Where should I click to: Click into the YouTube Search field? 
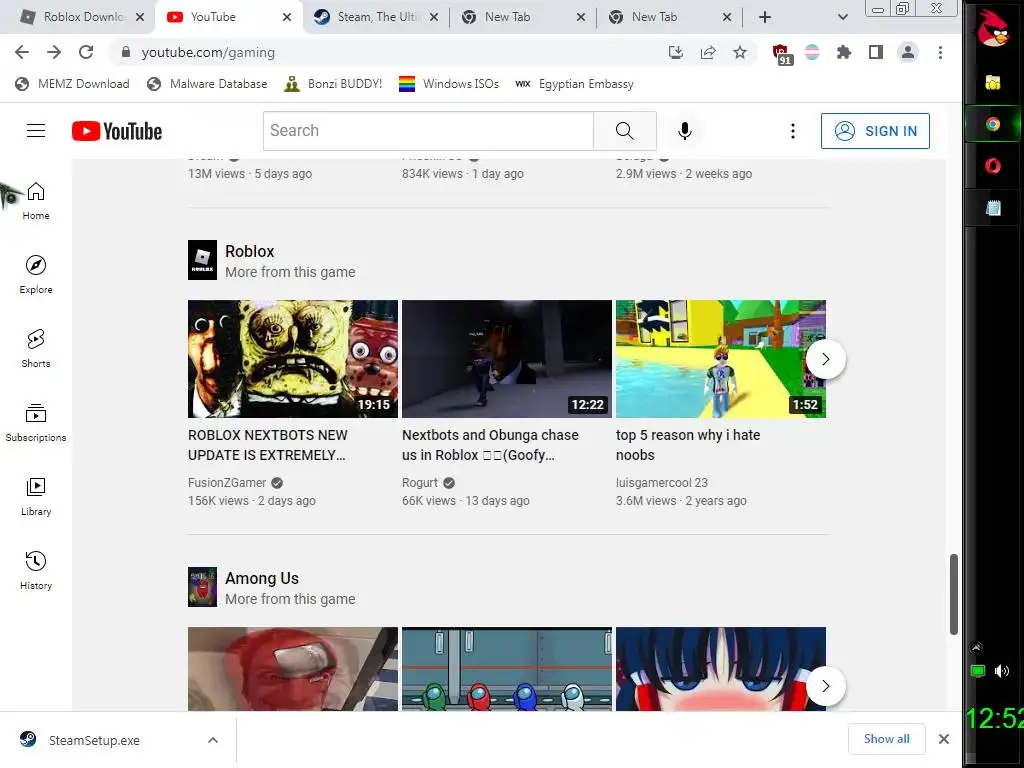click(x=428, y=131)
